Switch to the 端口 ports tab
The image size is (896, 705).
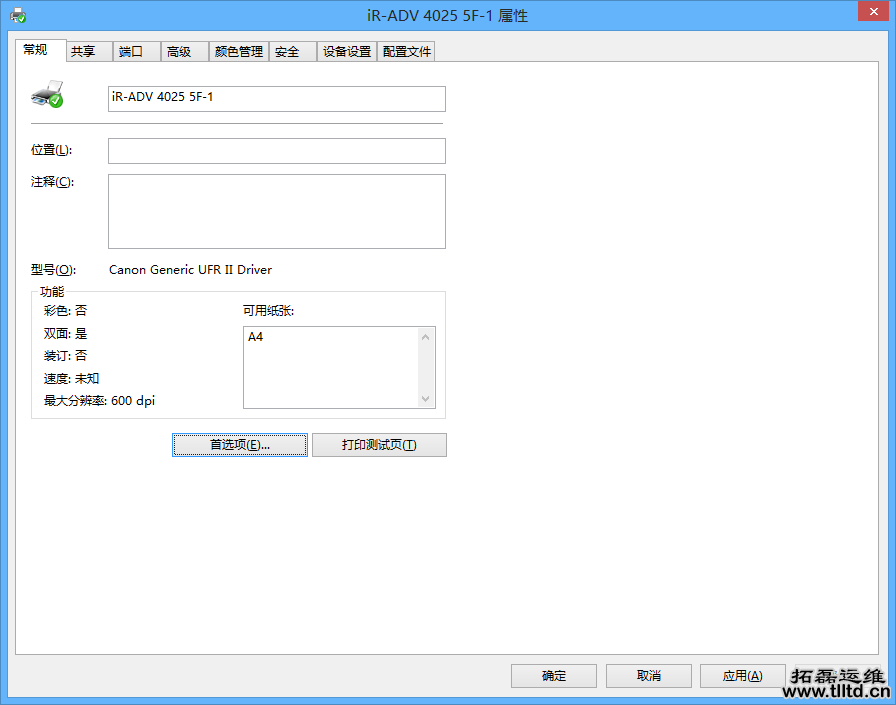pos(131,51)
